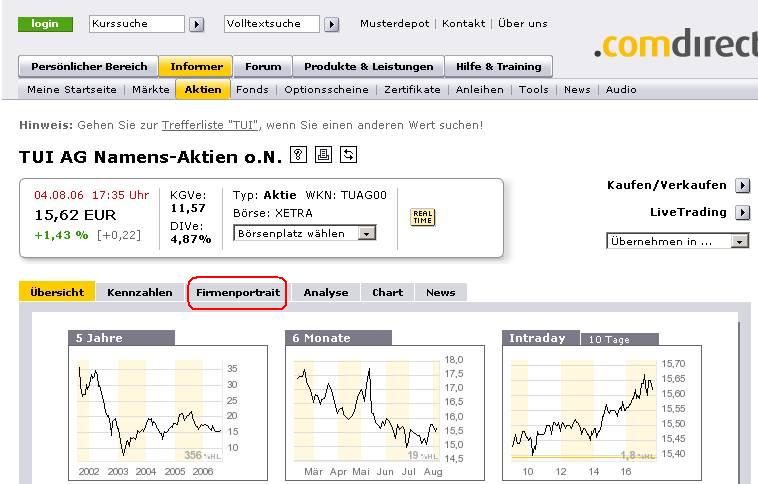Focus the Volltextsuche input field

[272, 24]
